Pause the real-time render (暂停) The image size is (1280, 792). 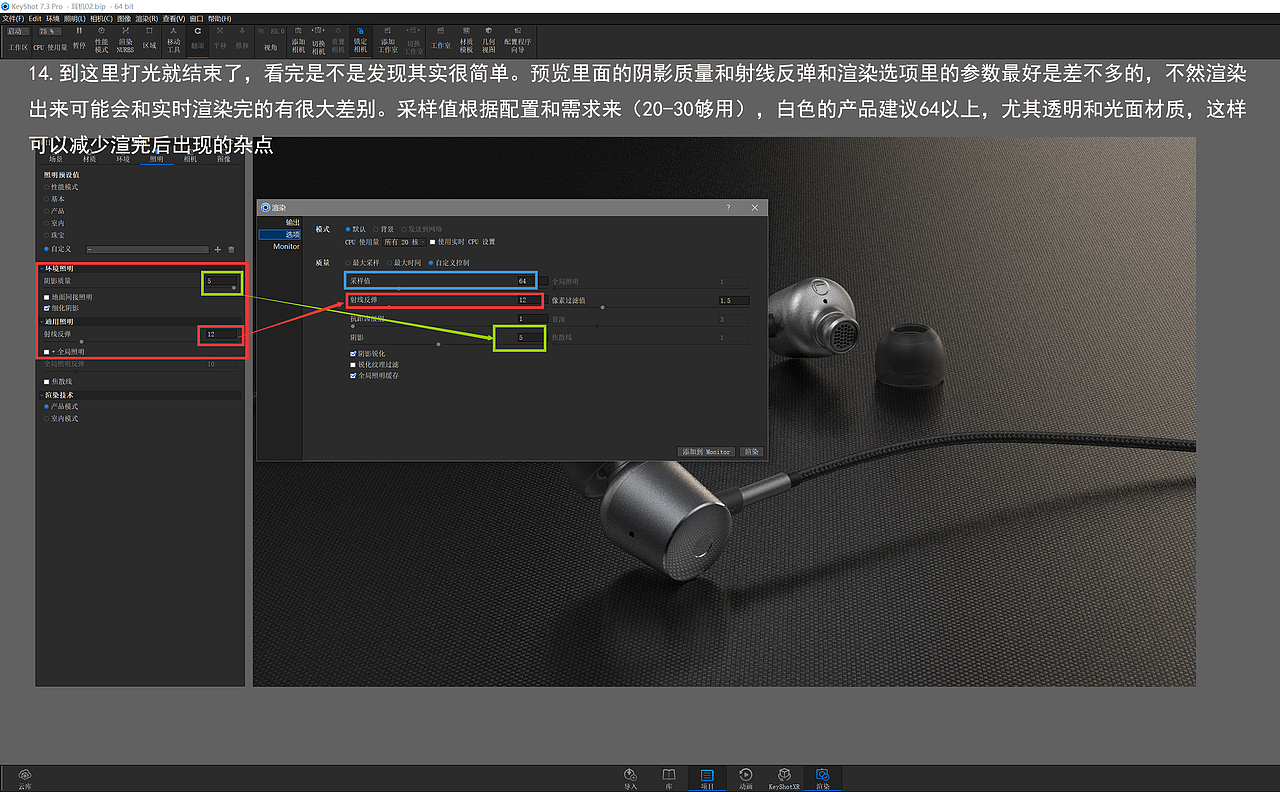click(x=79, y=39)
